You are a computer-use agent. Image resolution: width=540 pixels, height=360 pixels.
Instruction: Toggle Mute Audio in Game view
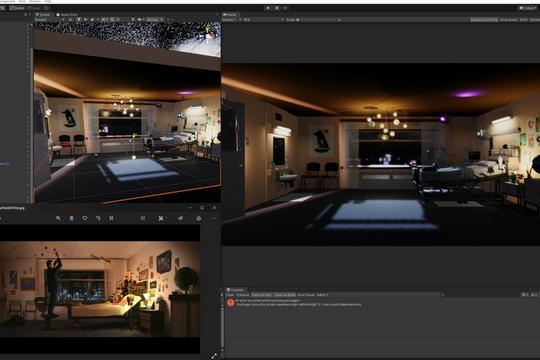(509, 20)
